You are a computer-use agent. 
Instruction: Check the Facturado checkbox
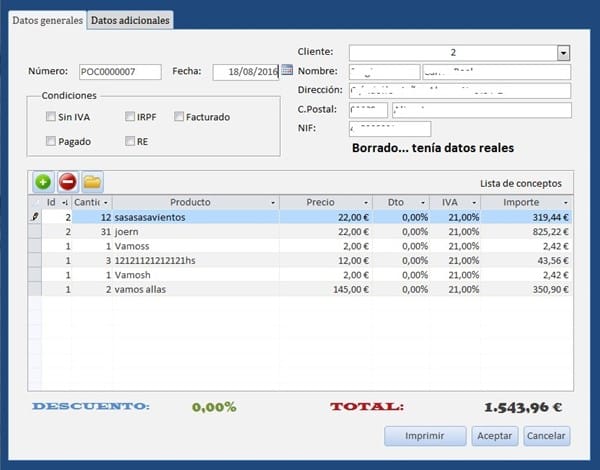179,117
